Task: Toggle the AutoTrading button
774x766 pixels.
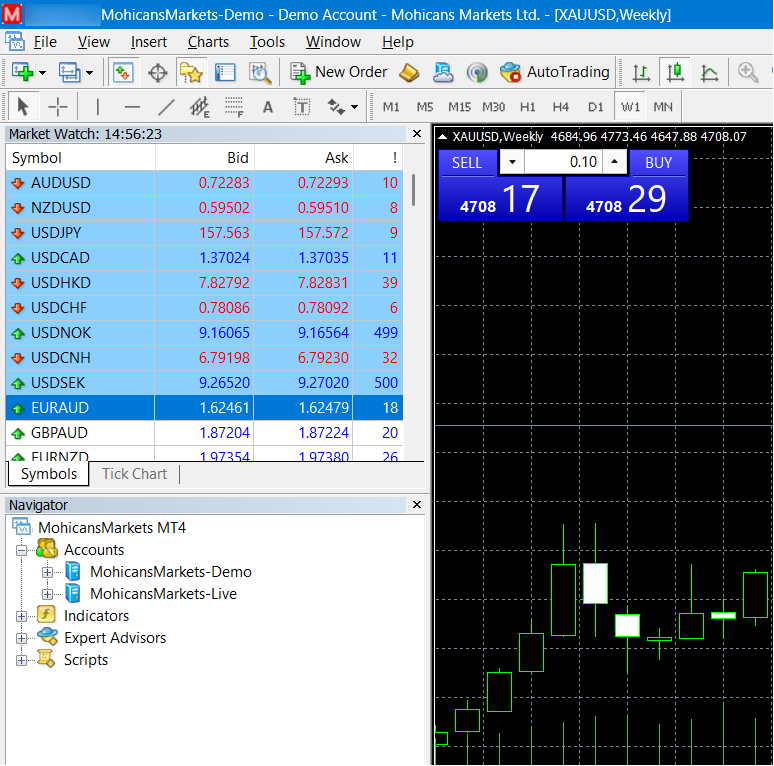Action: (554, 72)
